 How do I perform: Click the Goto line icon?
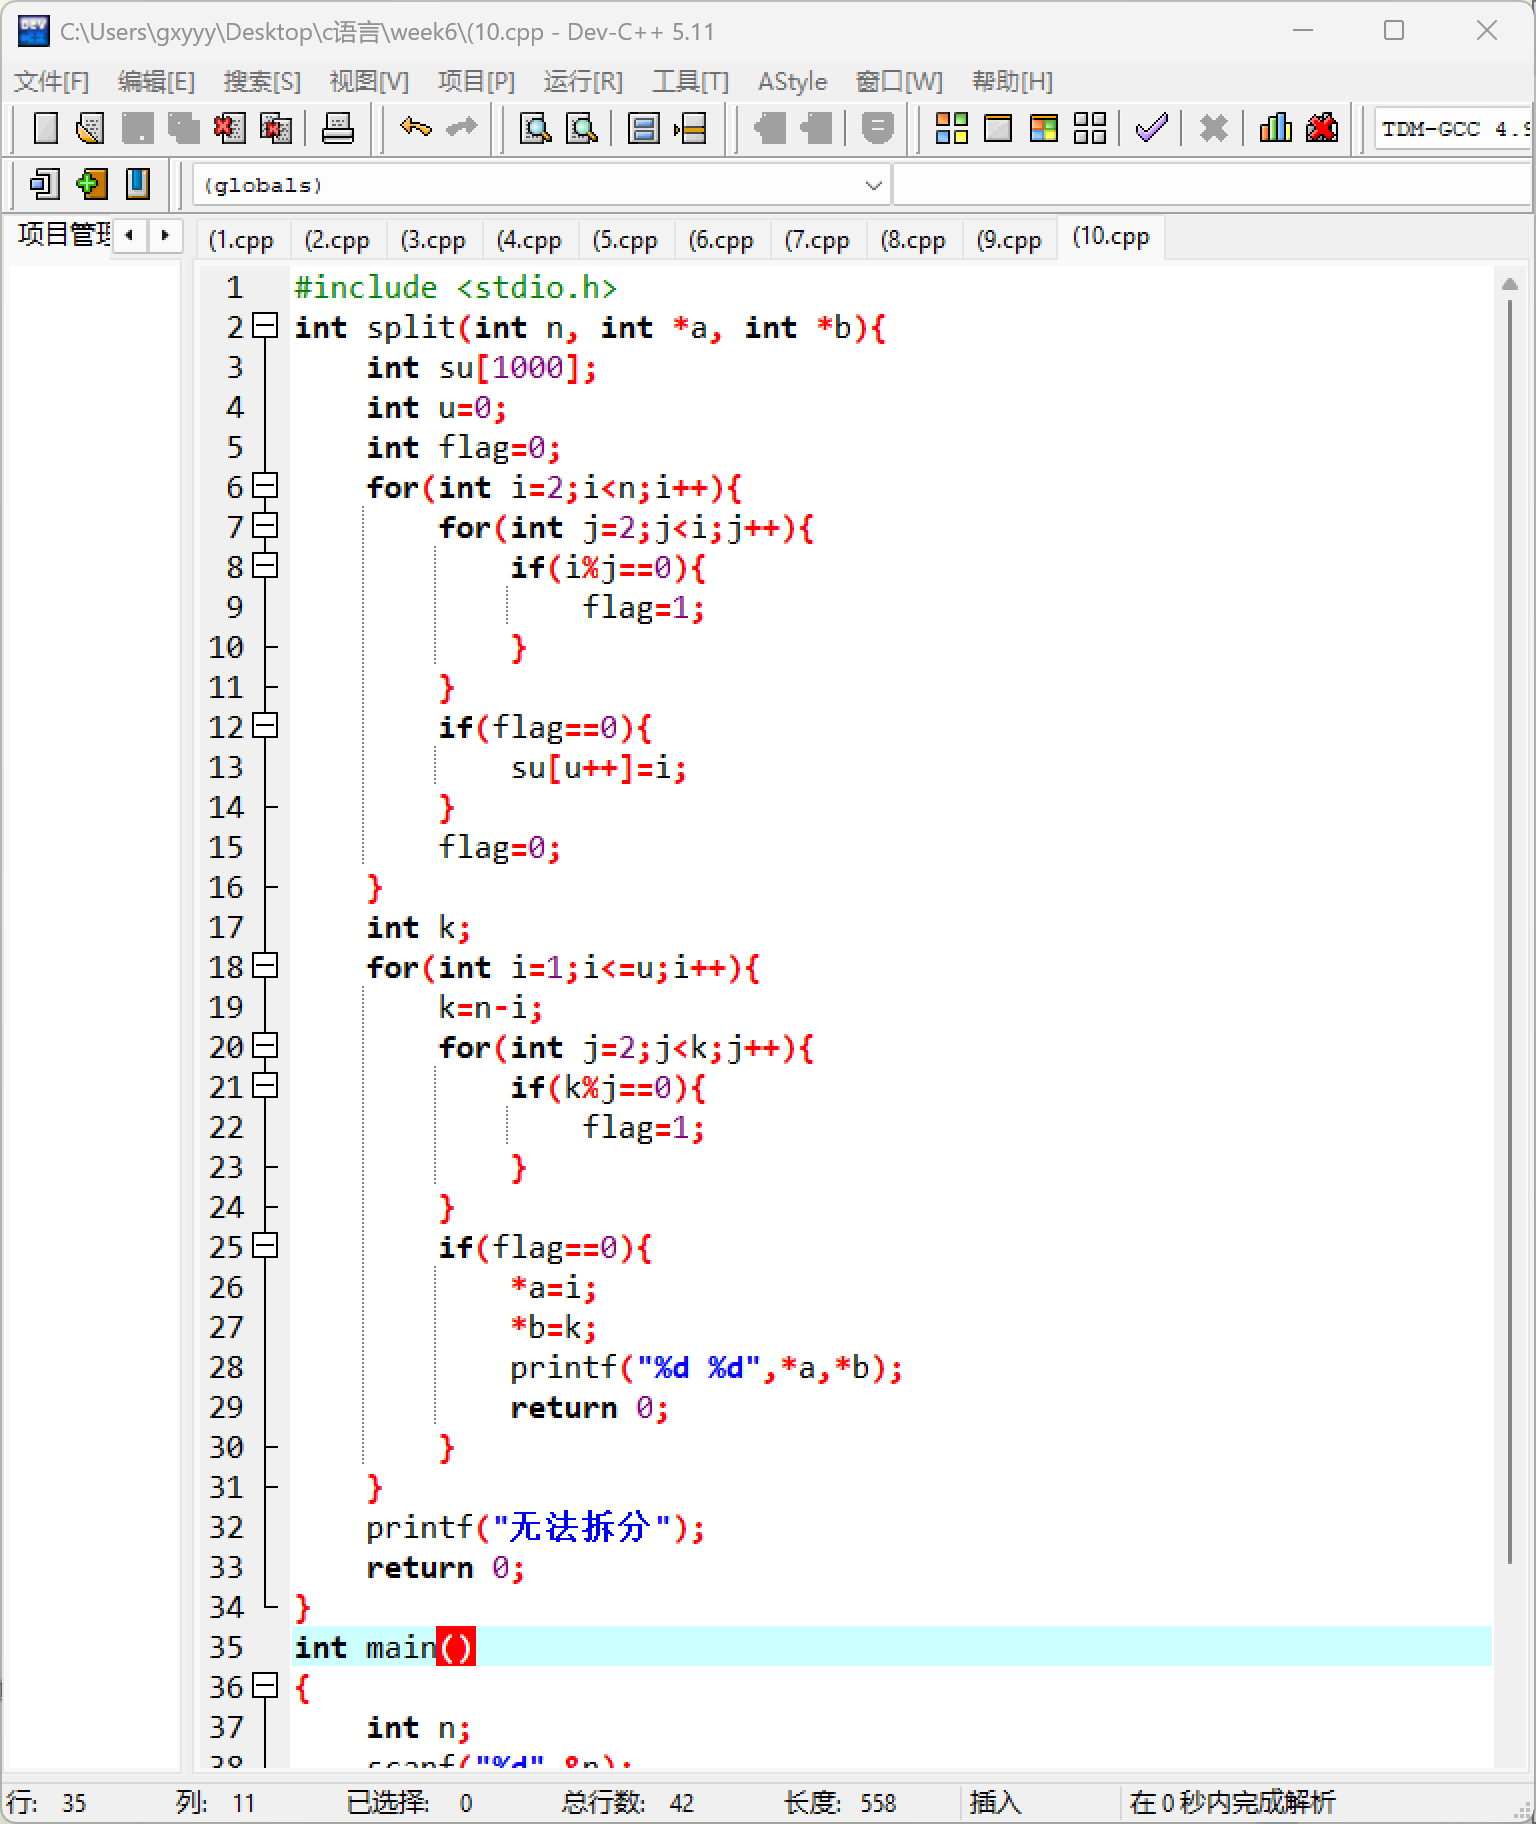pyautogui.click(x=690, y=128)
